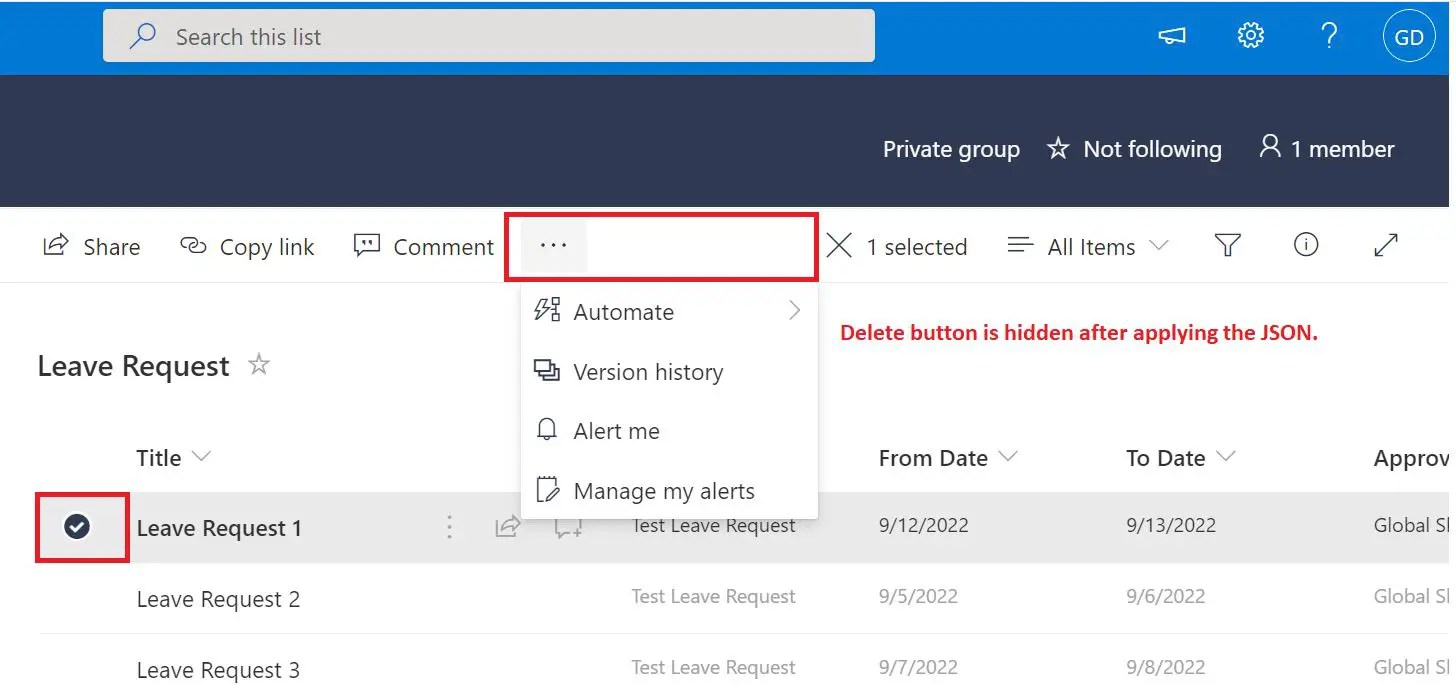Open the All Items view switcher
The width and height of the screenshot is (1456, 685).
[1089, 246]
